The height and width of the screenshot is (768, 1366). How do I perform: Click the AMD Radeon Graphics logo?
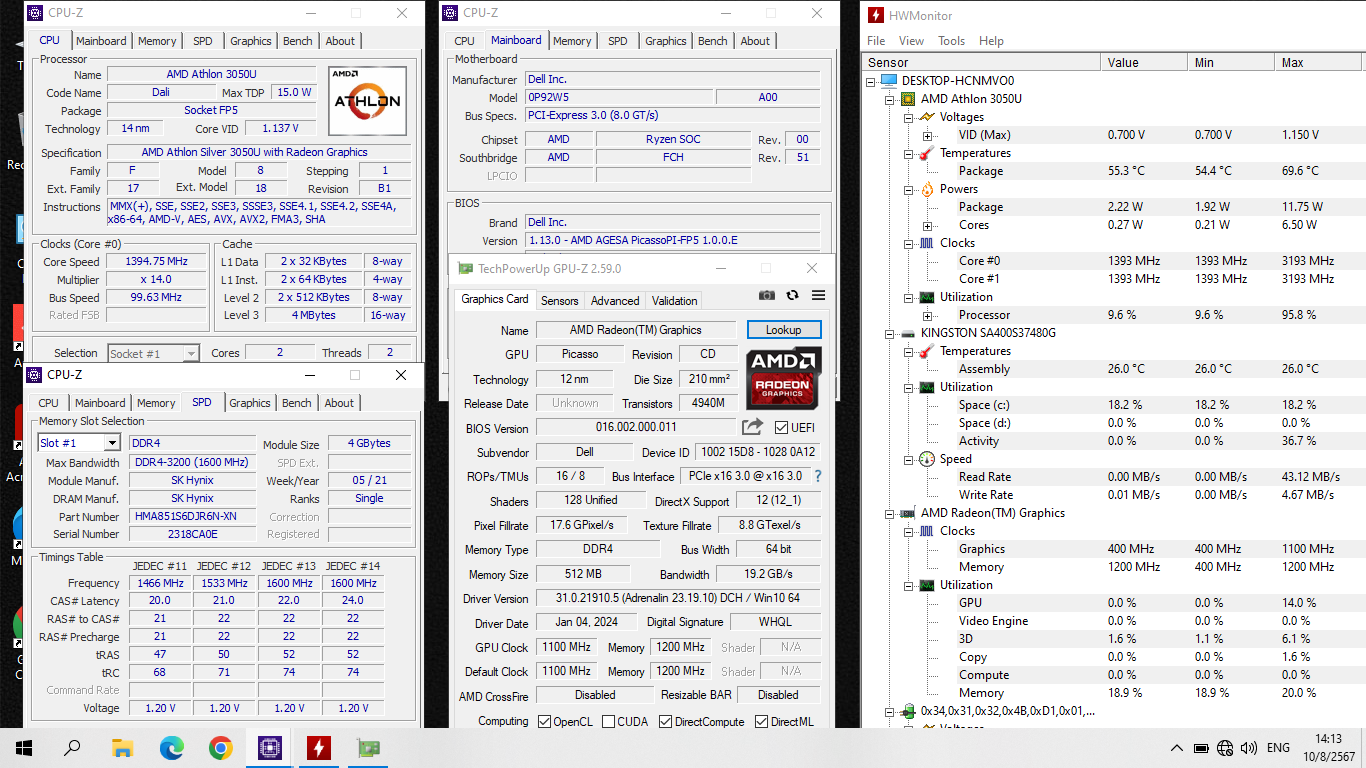[784, 378]
